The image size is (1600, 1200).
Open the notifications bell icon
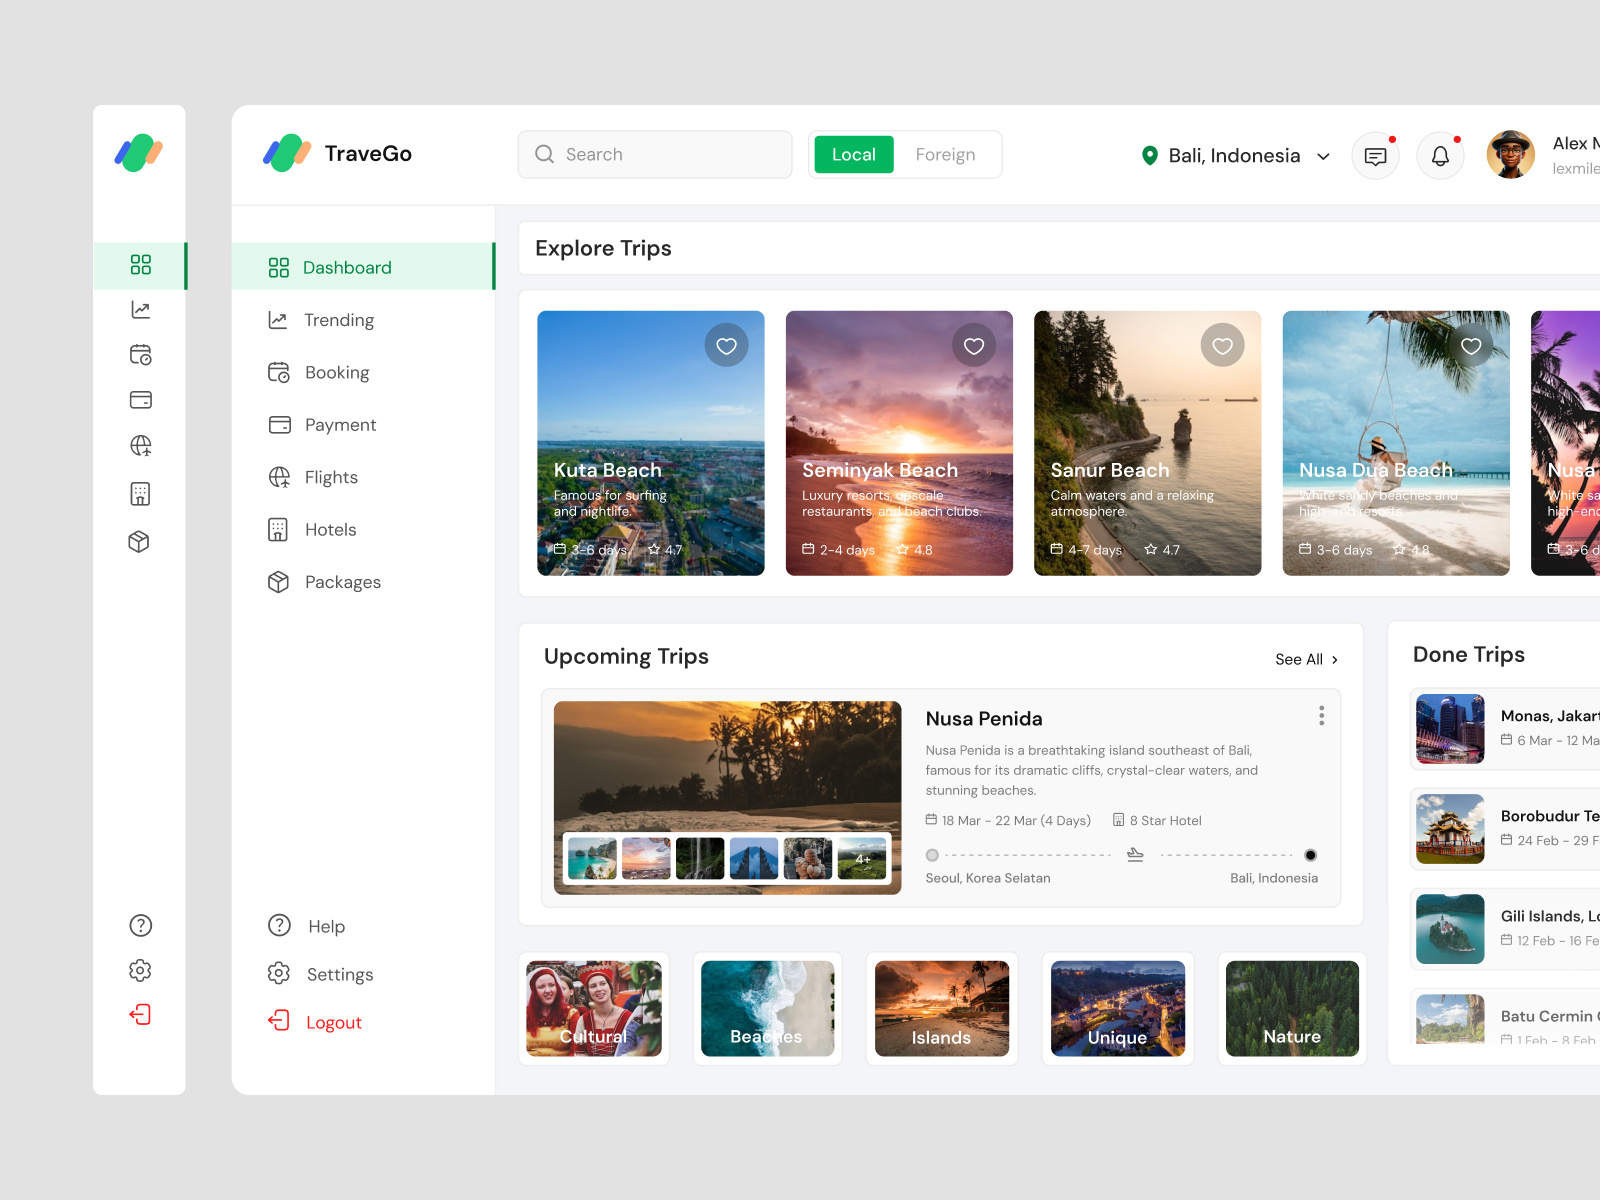pyautogui.click(x=1440, y=156)
